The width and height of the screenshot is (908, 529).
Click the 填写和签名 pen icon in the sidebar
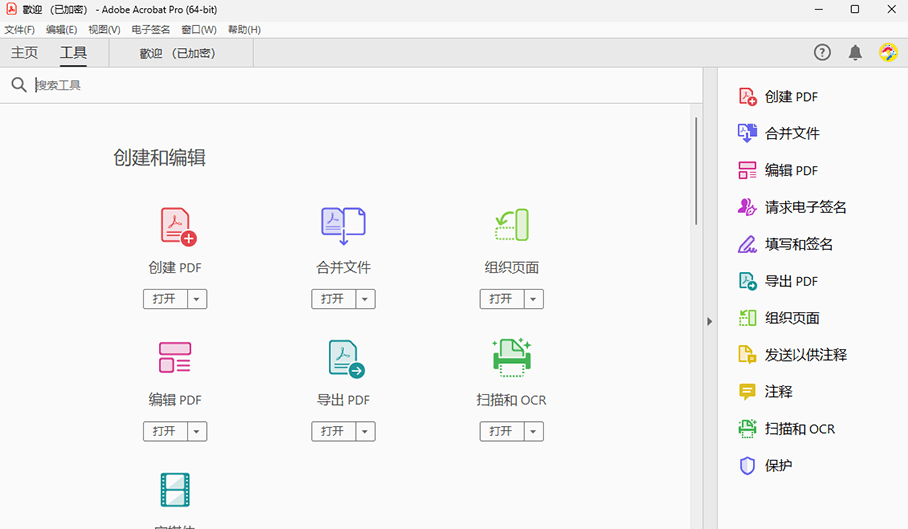pos(747,244)
